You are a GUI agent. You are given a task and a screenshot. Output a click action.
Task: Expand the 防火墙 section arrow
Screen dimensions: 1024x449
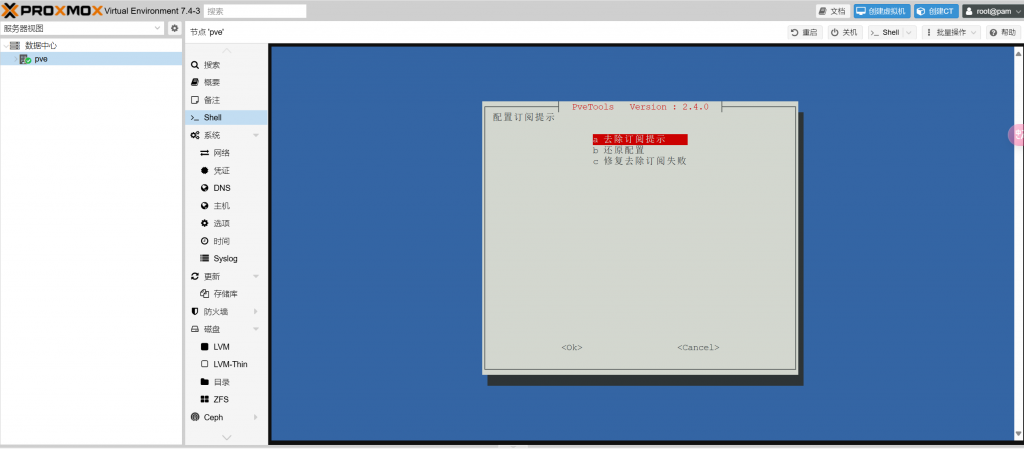pyautogui.click(x=256, y=311)
